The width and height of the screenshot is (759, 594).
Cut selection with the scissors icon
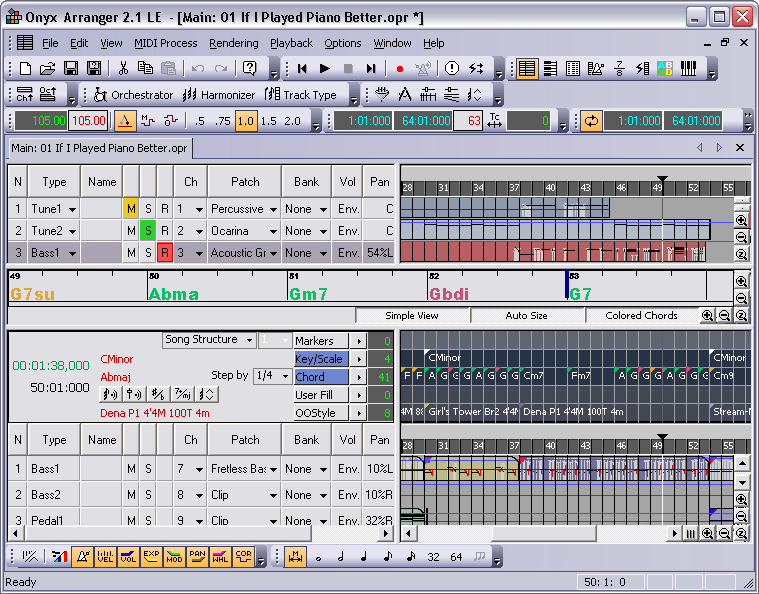(x=123, y=69)
